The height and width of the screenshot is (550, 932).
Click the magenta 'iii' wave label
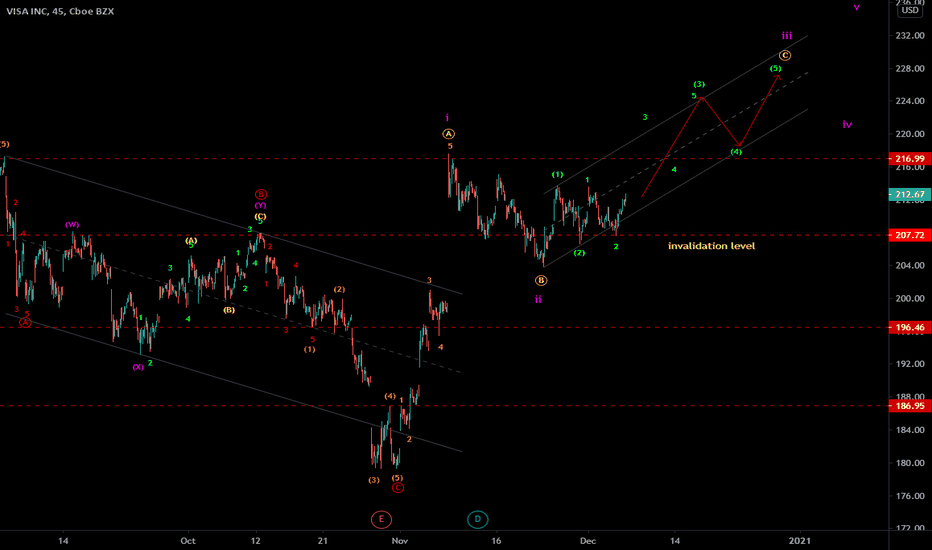pyautogui.click(x=786, y=36)
